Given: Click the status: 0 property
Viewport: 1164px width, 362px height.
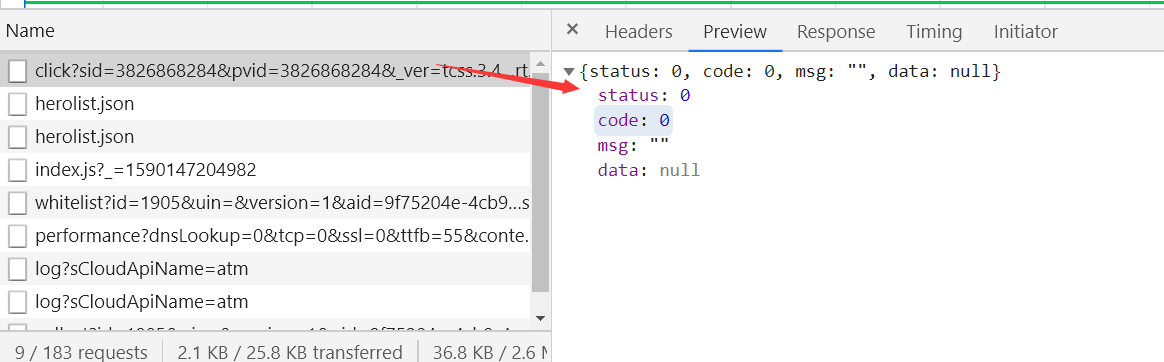Looking at the screenshot, I should click(x=644, y=95).
